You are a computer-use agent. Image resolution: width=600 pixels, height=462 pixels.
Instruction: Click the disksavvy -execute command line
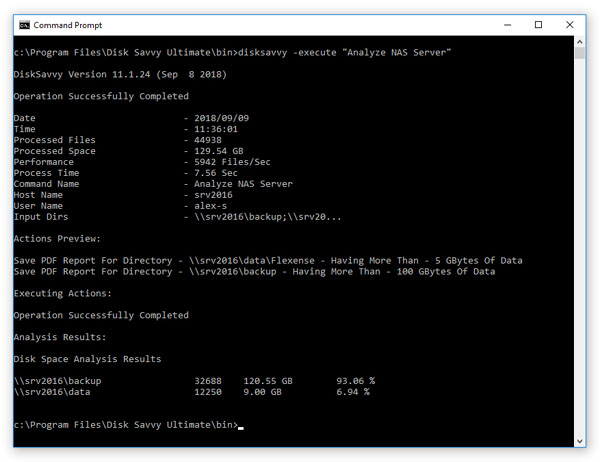pyautogui.click(x=232, y=52)
